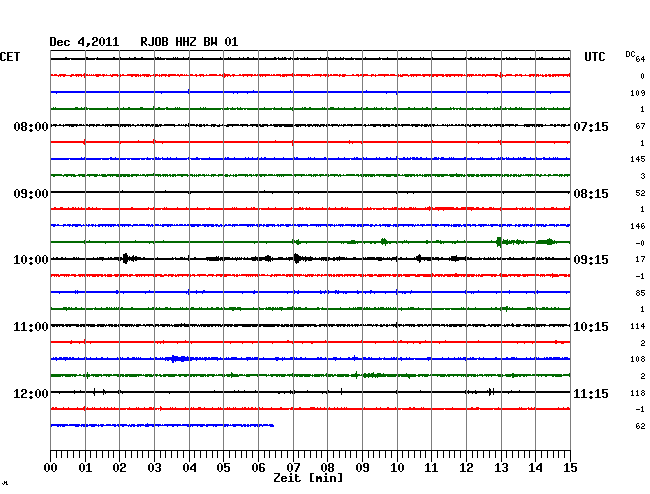Image resolution: width=650 pixels, height=494 pixels.
Task: Click the DC value "114"
Action: point(638,326)
